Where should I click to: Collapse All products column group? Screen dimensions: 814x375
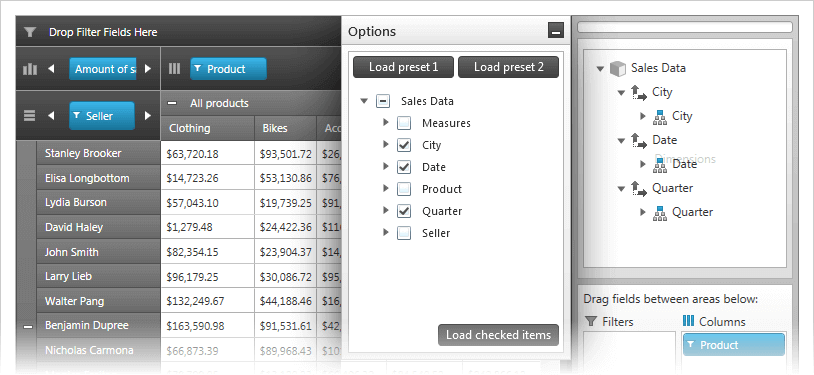(x=172, y=103)
